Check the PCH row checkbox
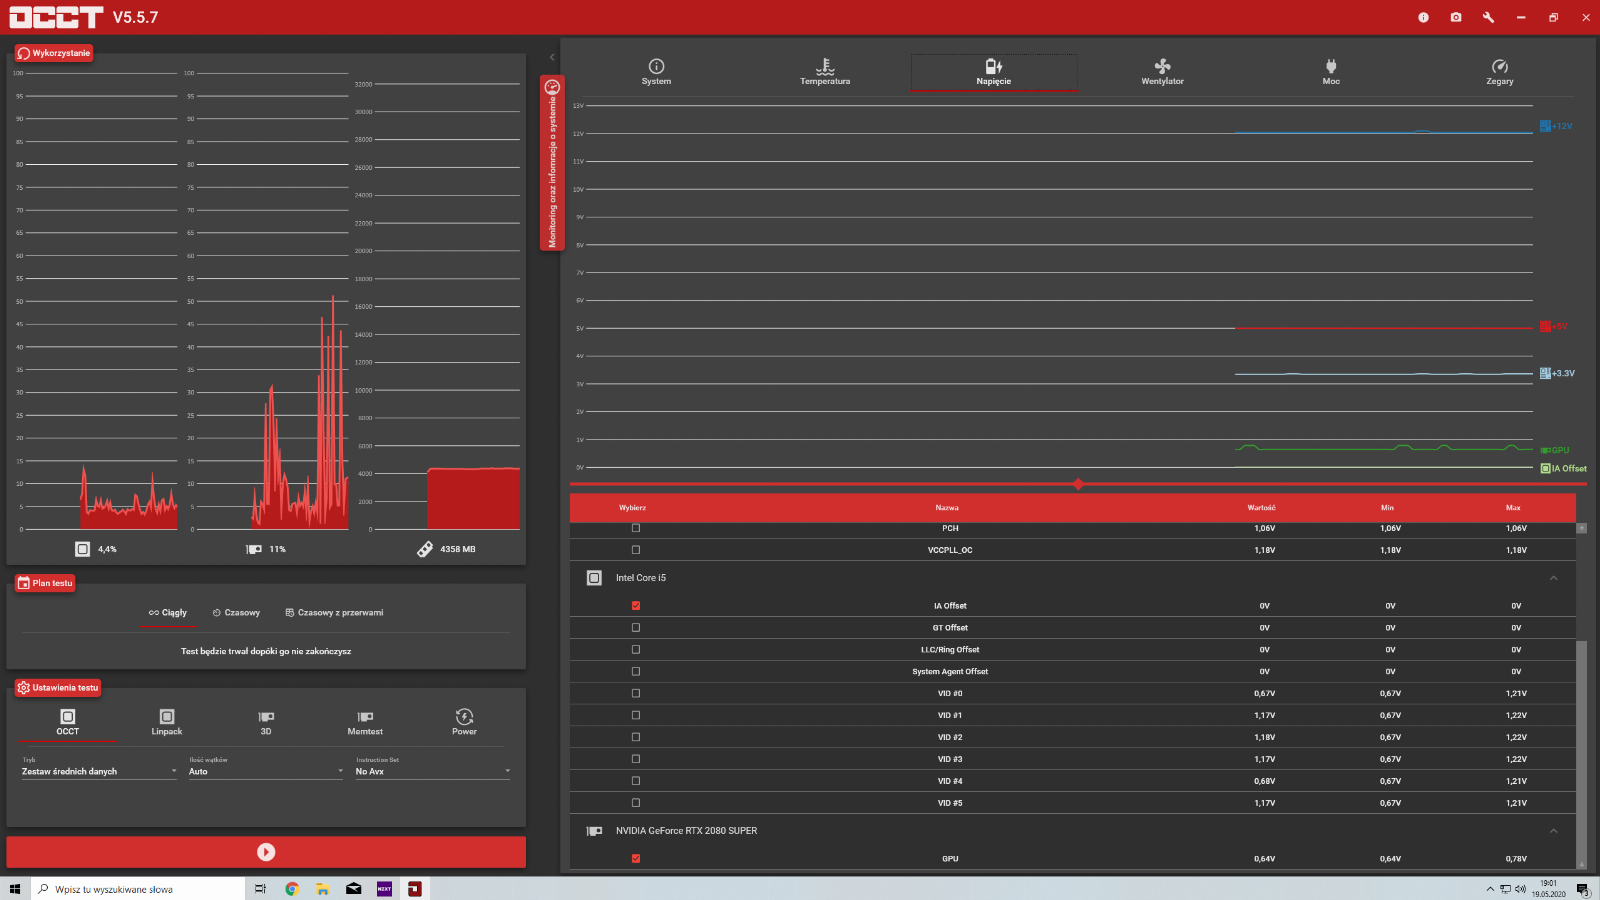 point(636,528)
